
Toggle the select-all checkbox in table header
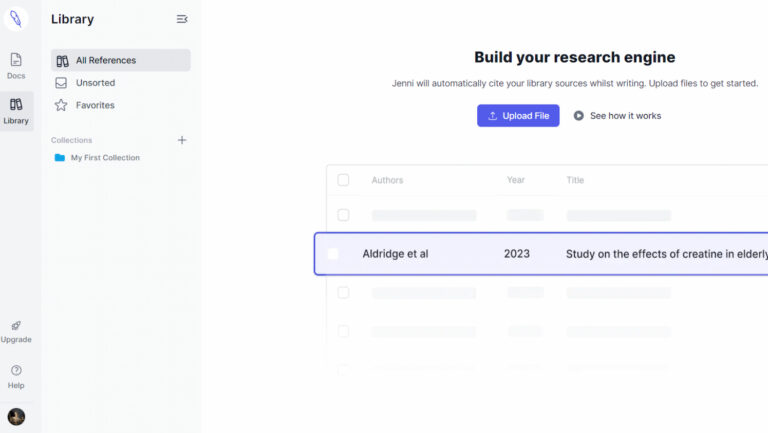[343, 180]
